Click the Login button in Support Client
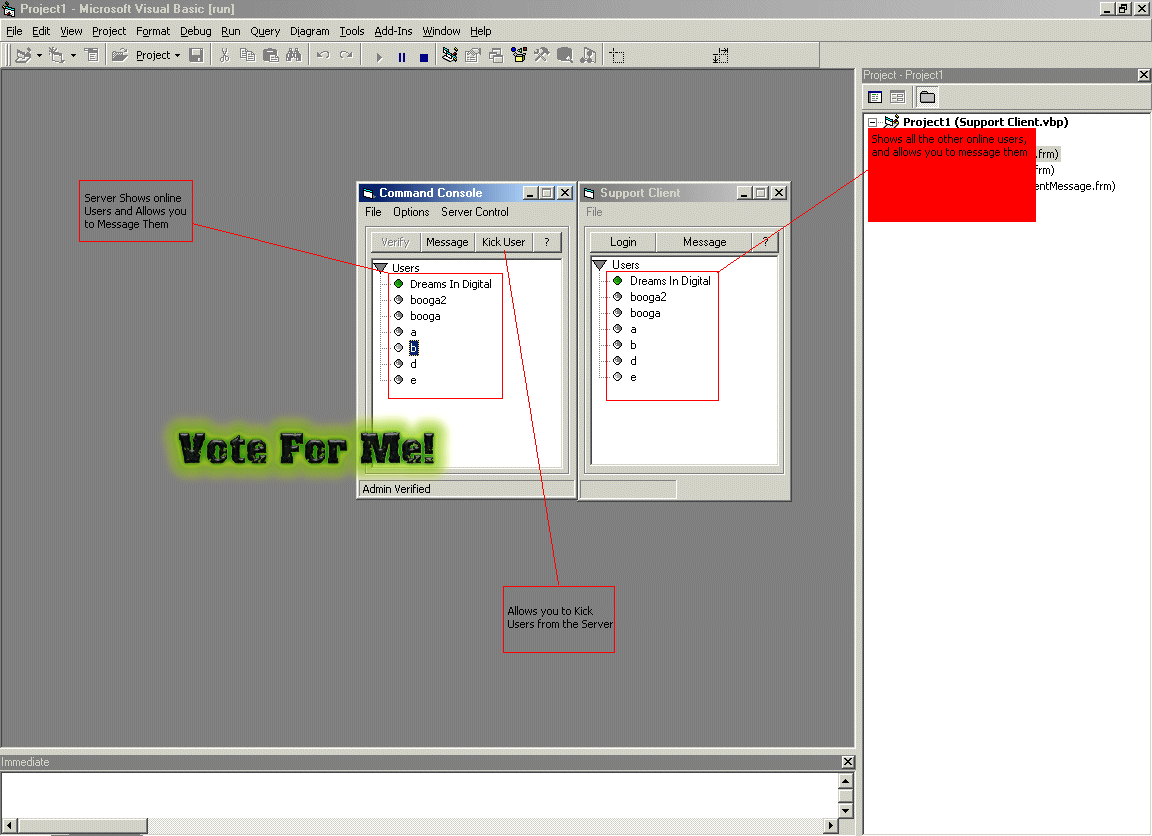This screenshot has width=1152, height=836. [622, 242]
